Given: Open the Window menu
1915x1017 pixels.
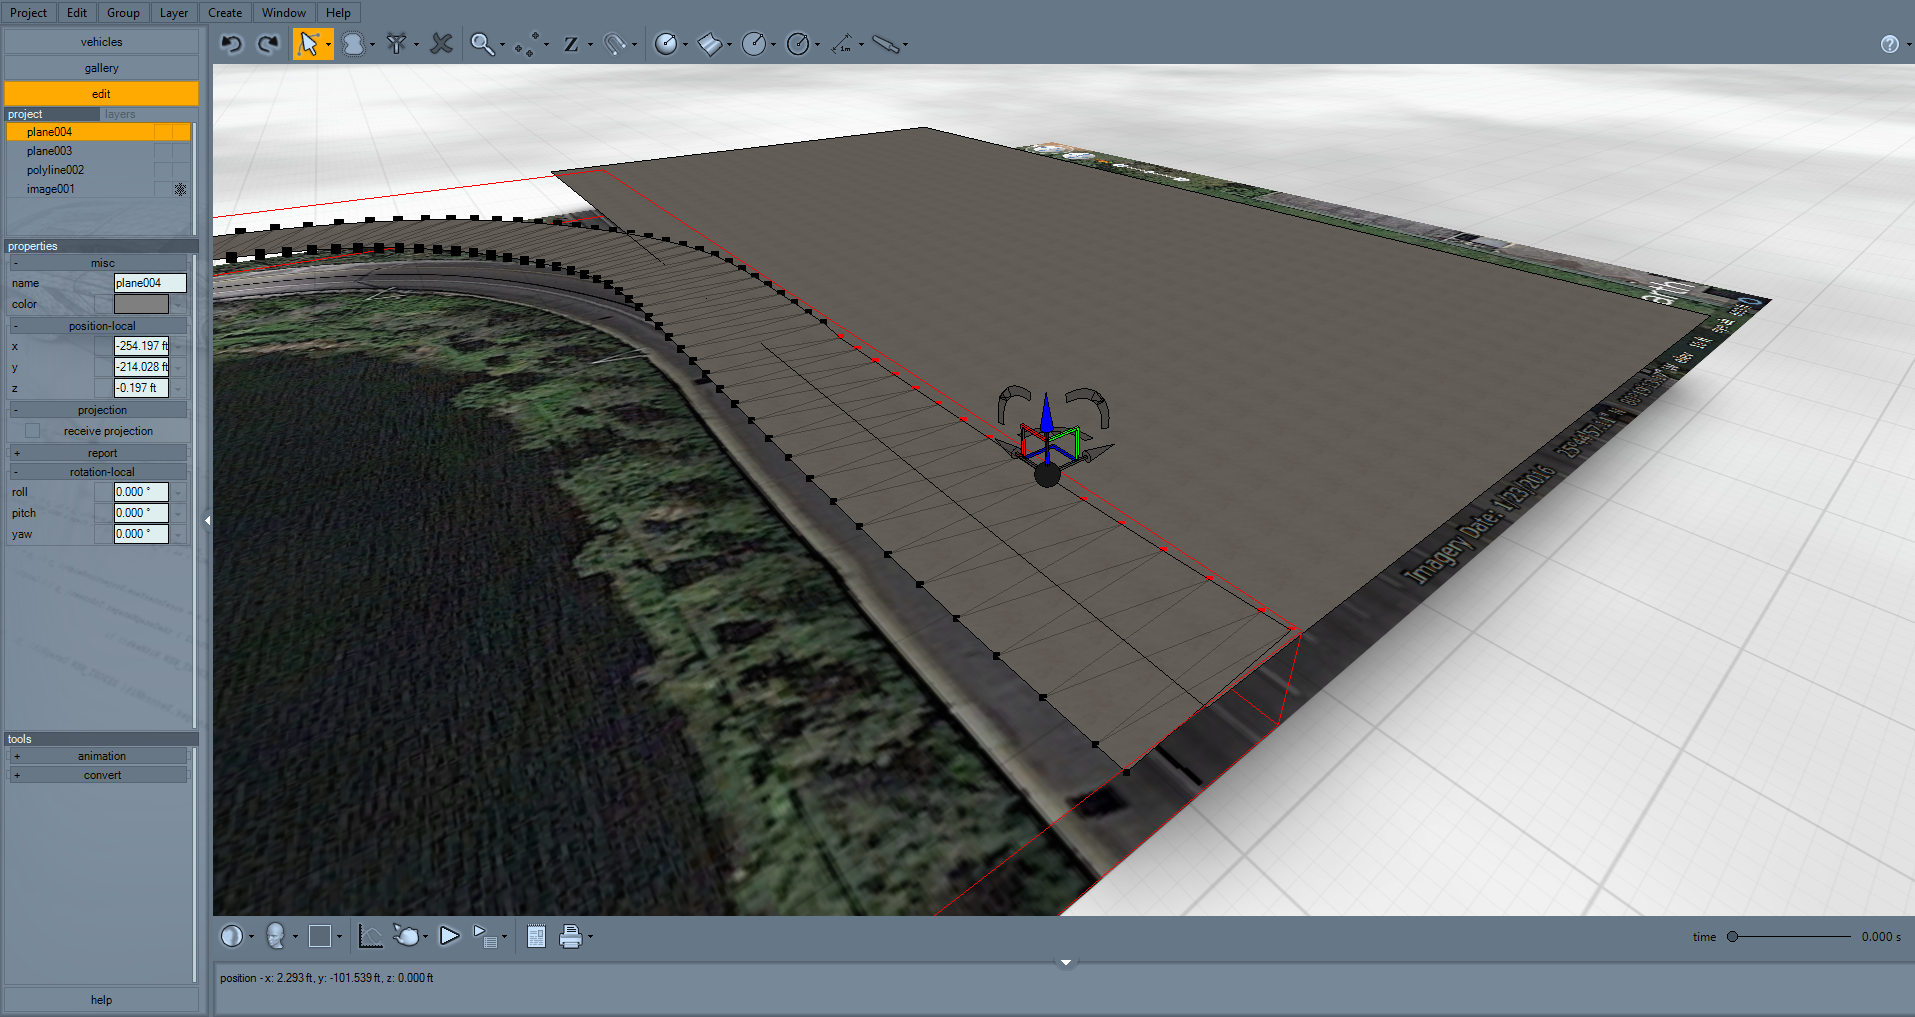Looking at the screenshot, I should [284, 13].
